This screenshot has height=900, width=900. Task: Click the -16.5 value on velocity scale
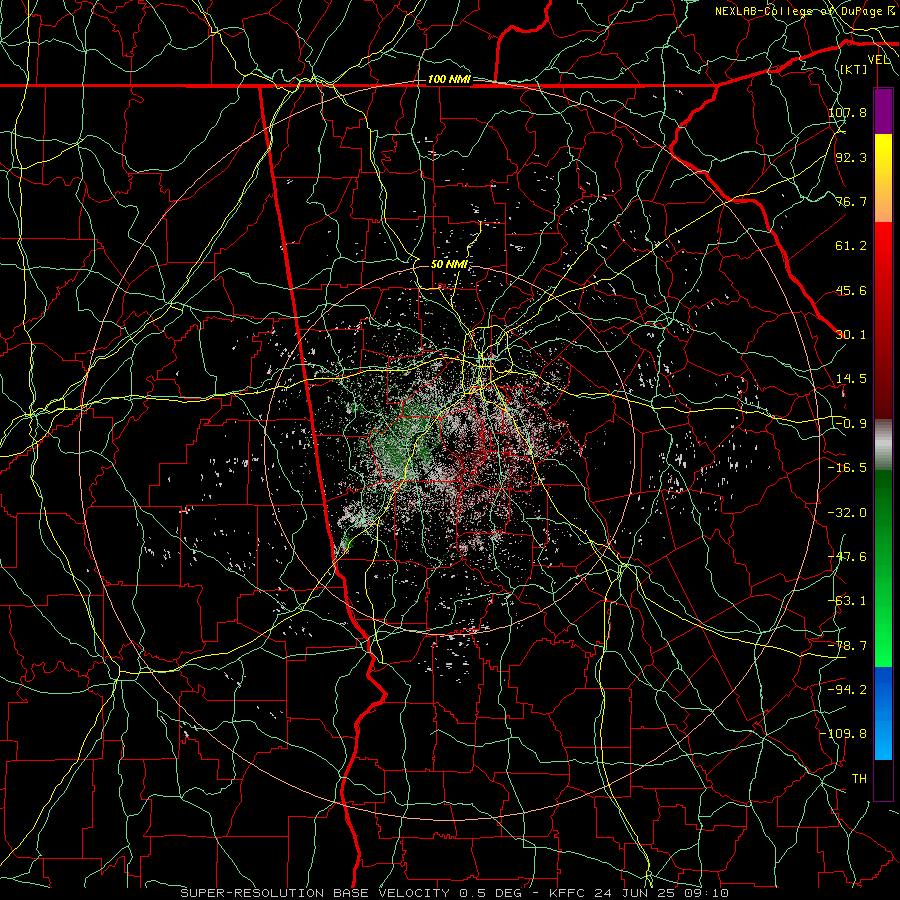pyautogui.click(x=847, y=468)
